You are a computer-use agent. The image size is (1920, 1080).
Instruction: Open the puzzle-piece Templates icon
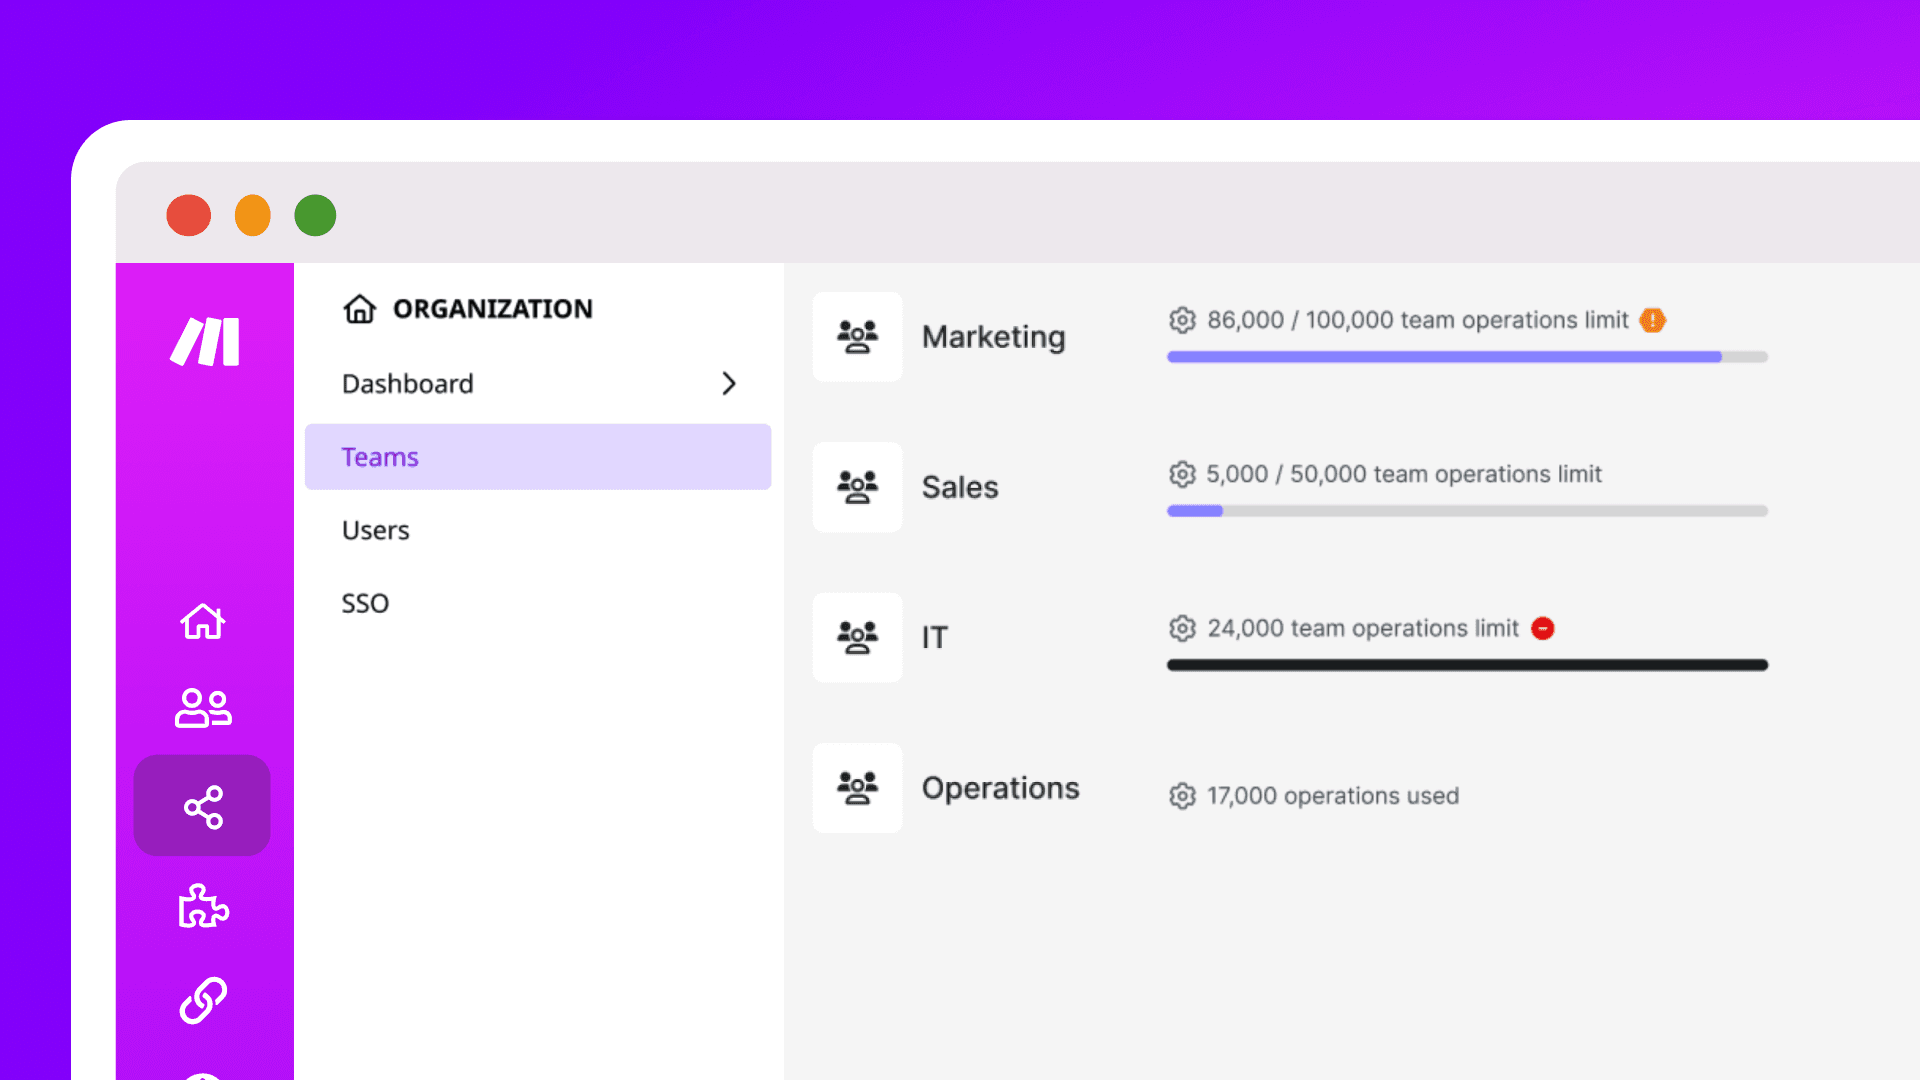point(203,906)
